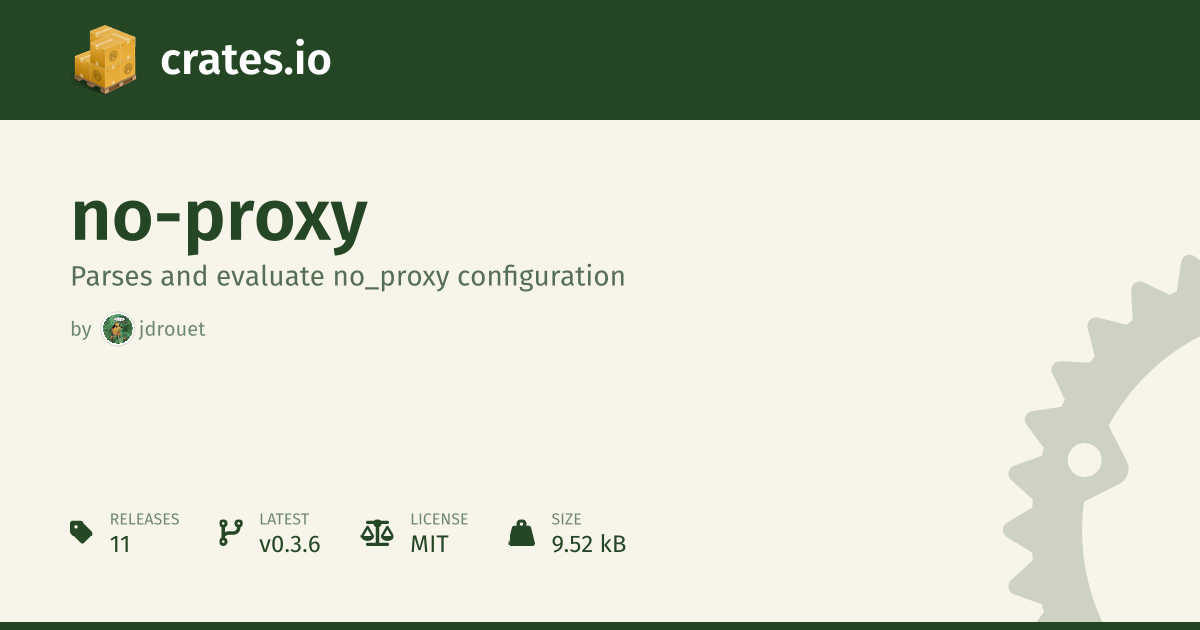1200x630 pixels.
Task: Click the release count 11
Action: (120, 545)
